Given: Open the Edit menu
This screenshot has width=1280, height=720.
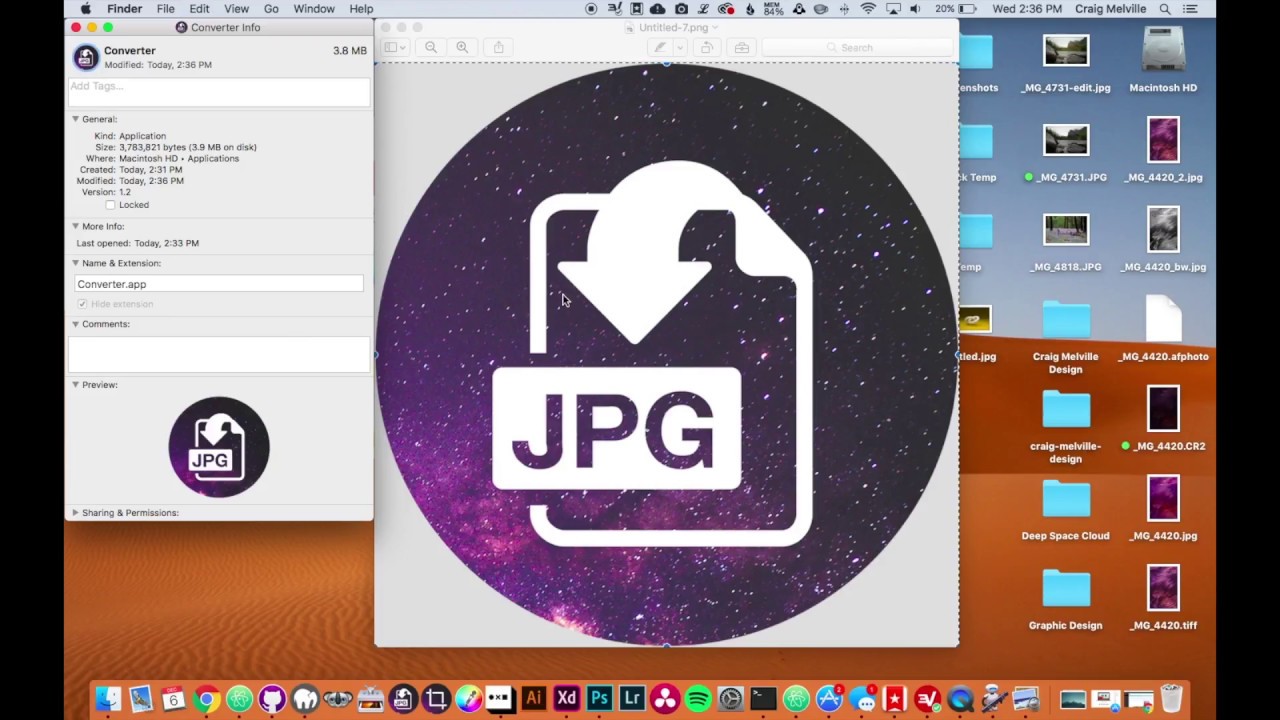Looking at the screenshot, I should tap(199, 9).
